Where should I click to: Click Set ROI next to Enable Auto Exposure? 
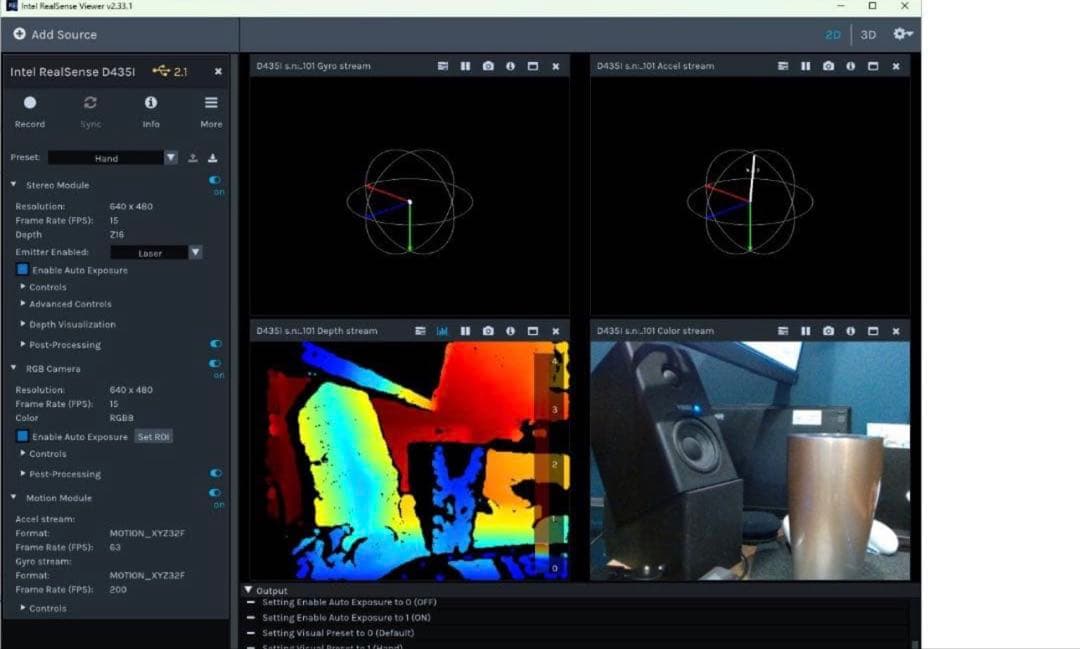point(156,436)
